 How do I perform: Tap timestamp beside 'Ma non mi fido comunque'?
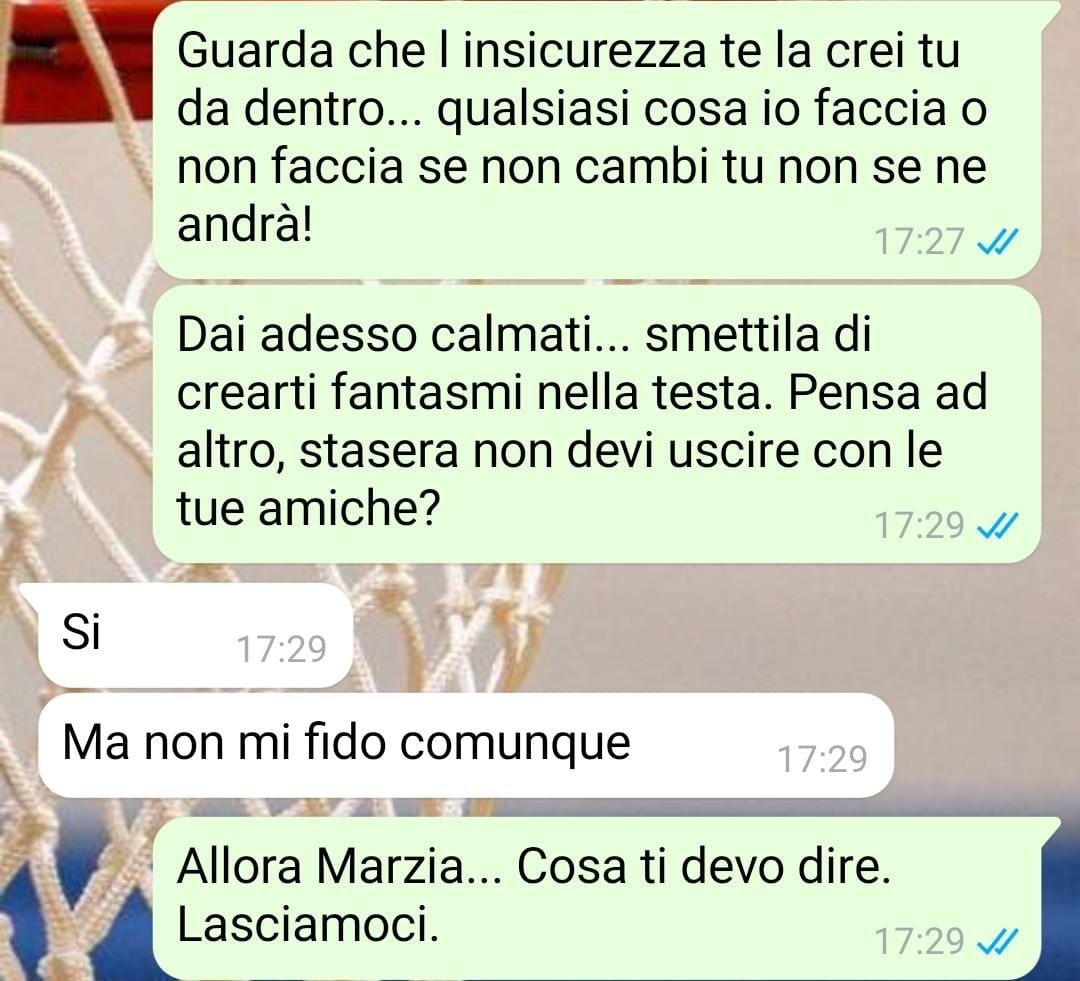click(x=822, y=760)
